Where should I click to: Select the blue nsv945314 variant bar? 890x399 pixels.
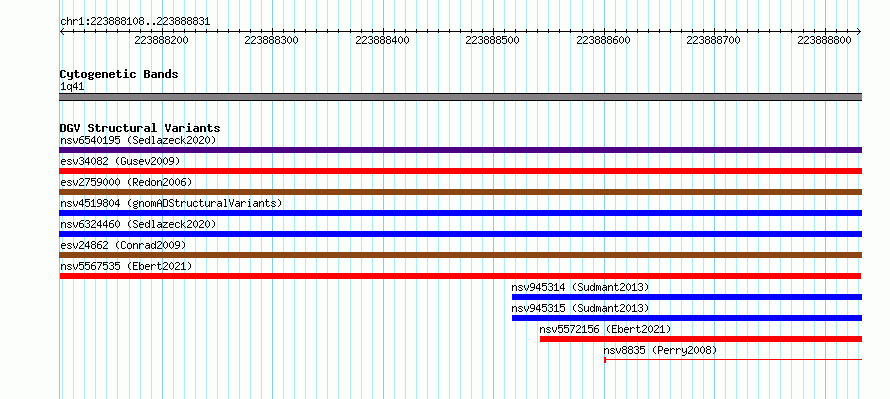pos(687,297)
